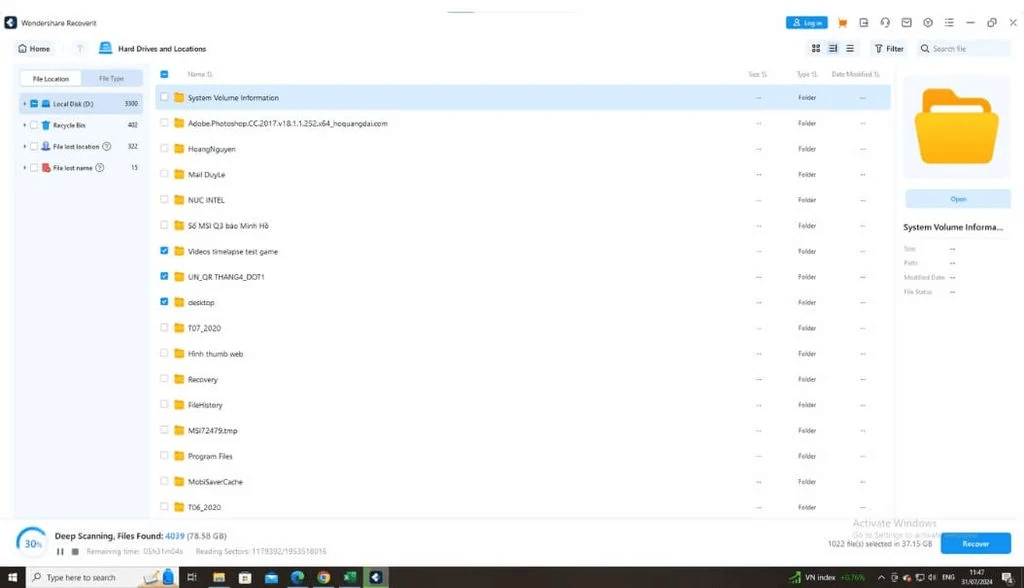Click the help icon beside File lost name
This screenshot has height=588, width=1024.
click(x=99, y=168)
